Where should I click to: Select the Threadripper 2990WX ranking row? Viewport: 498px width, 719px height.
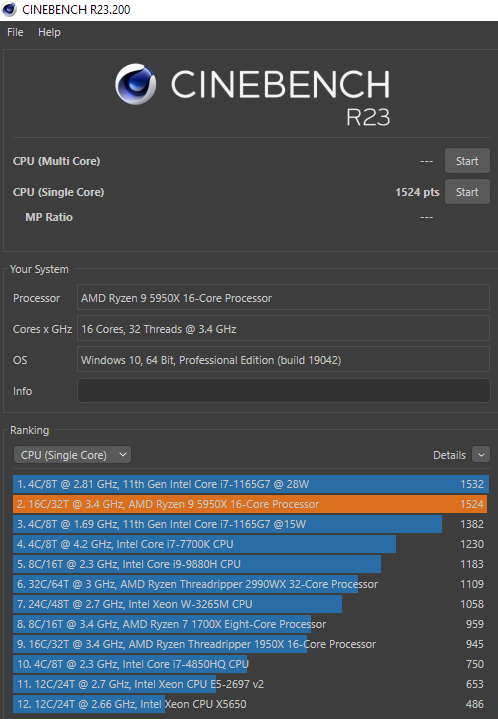click(x=251, y=584)
